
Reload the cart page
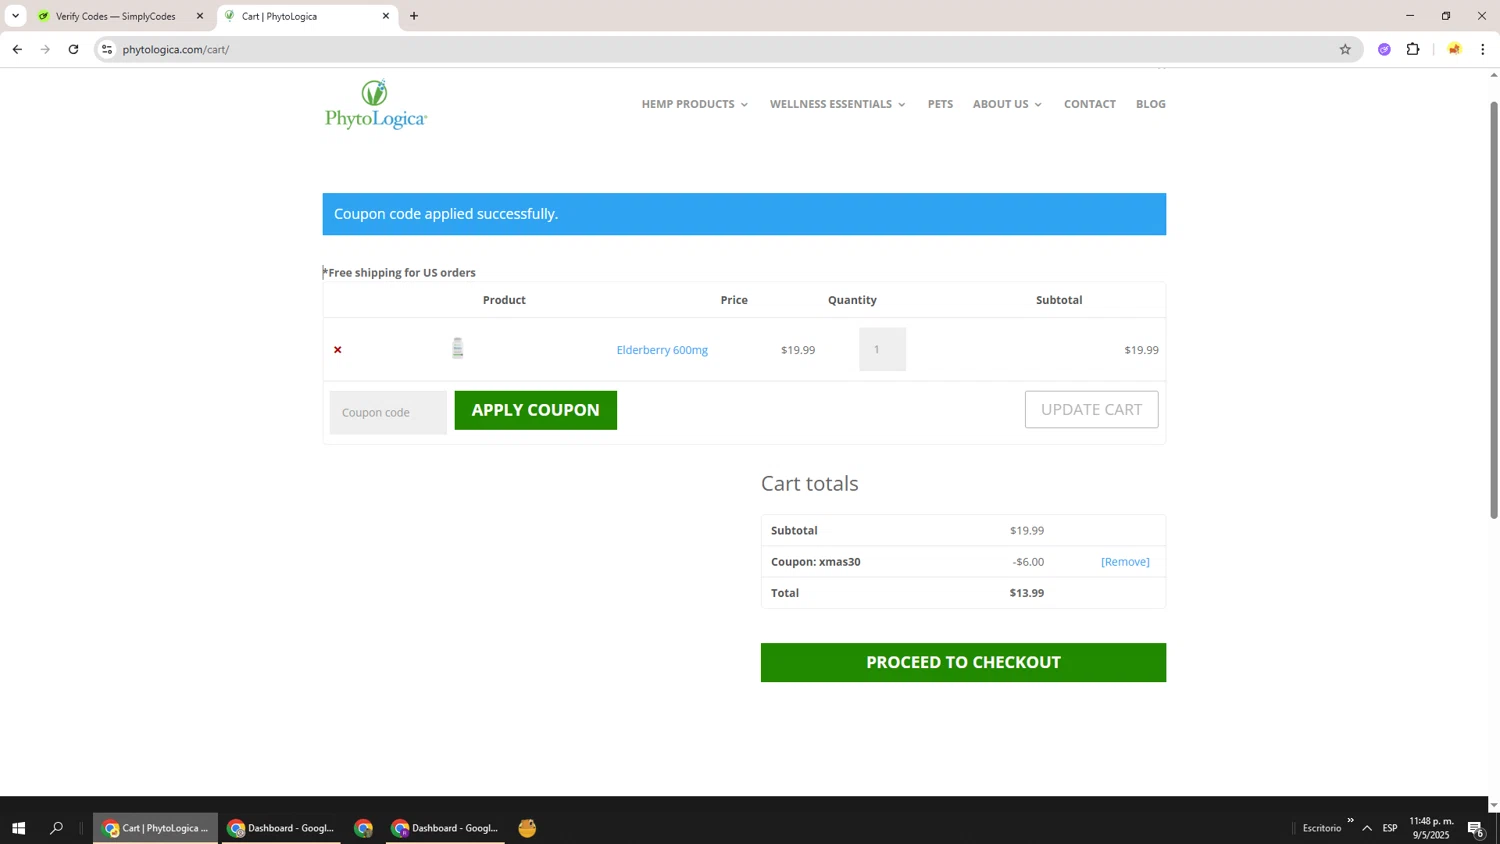coord(74,49)
